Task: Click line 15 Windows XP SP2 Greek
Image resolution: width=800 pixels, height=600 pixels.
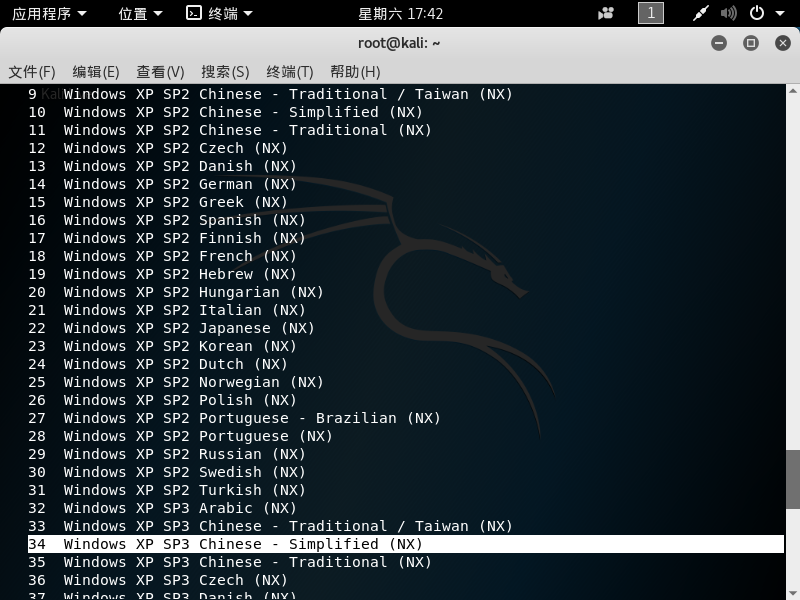Action: 158,202
